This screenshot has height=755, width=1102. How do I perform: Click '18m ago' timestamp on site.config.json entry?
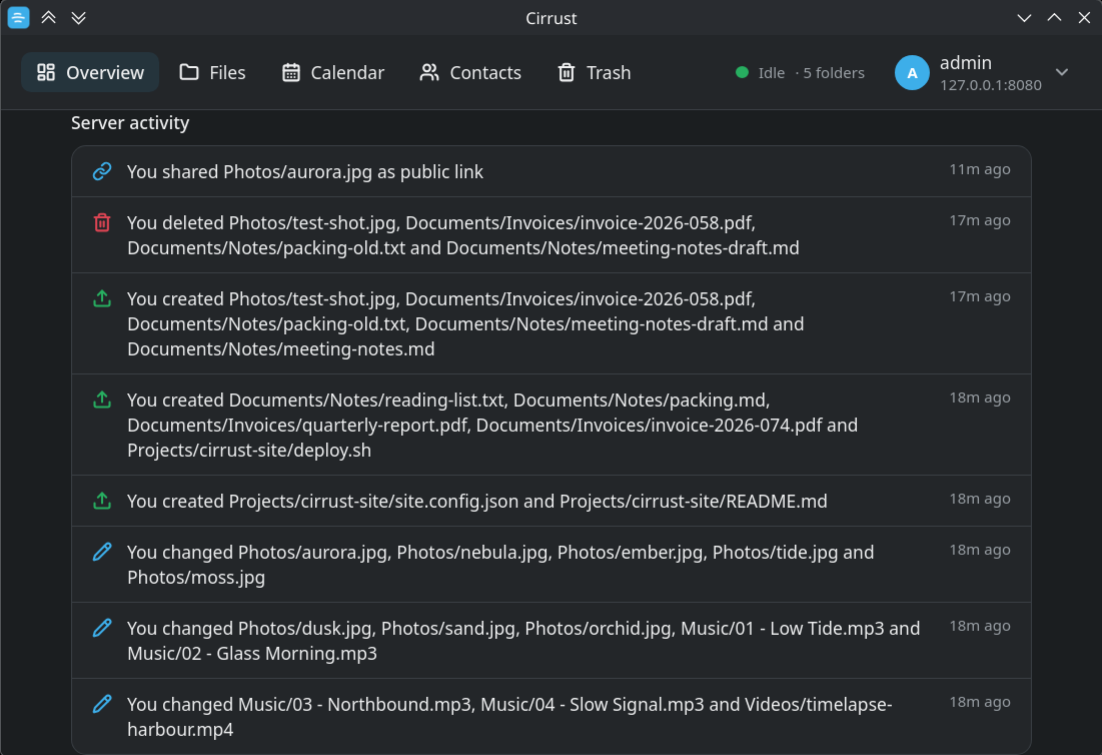coord(980,498)
